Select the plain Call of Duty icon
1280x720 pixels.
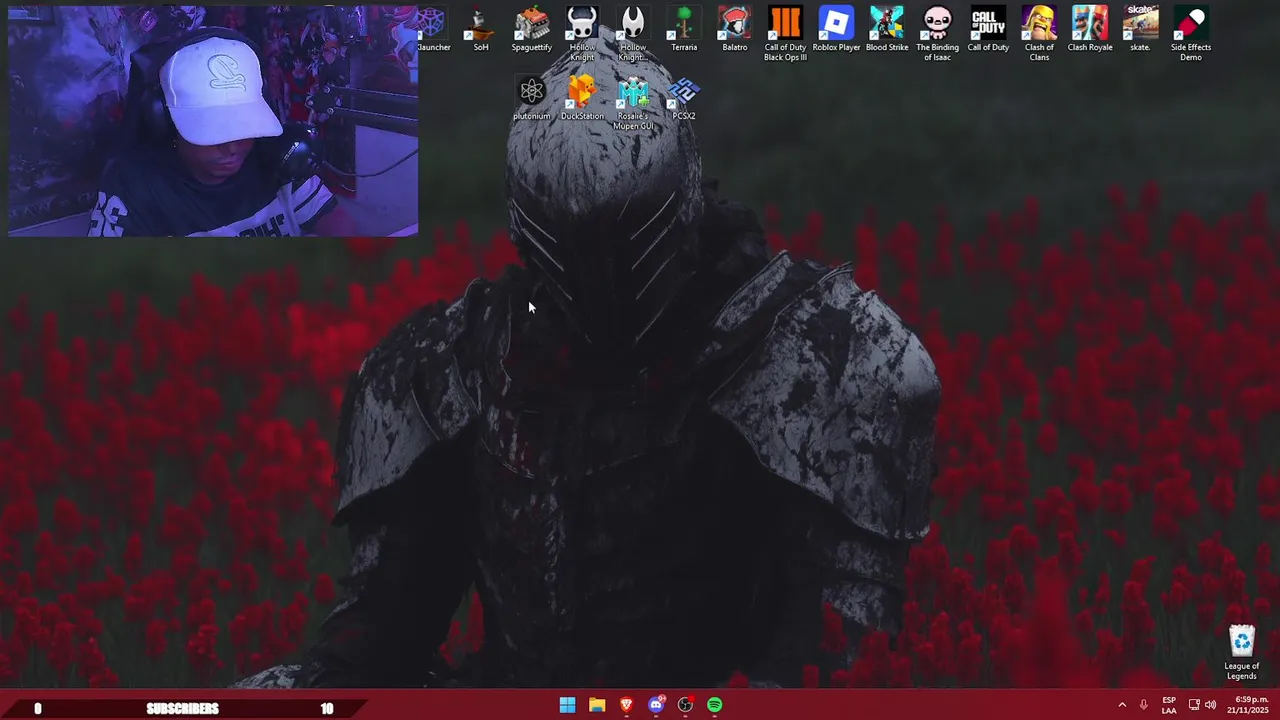tap(988, 30)
